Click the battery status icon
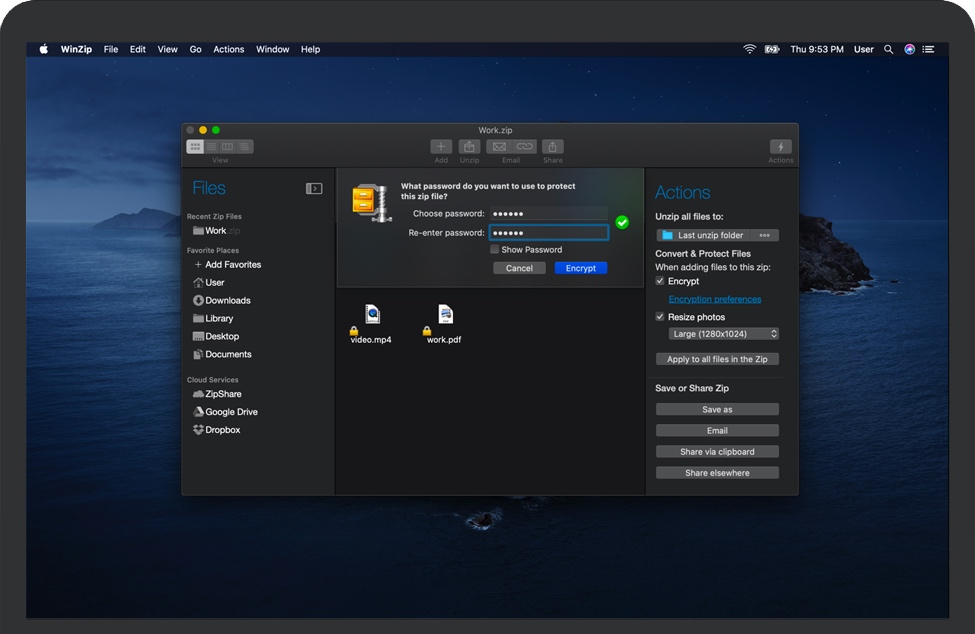 pos(772,49)
